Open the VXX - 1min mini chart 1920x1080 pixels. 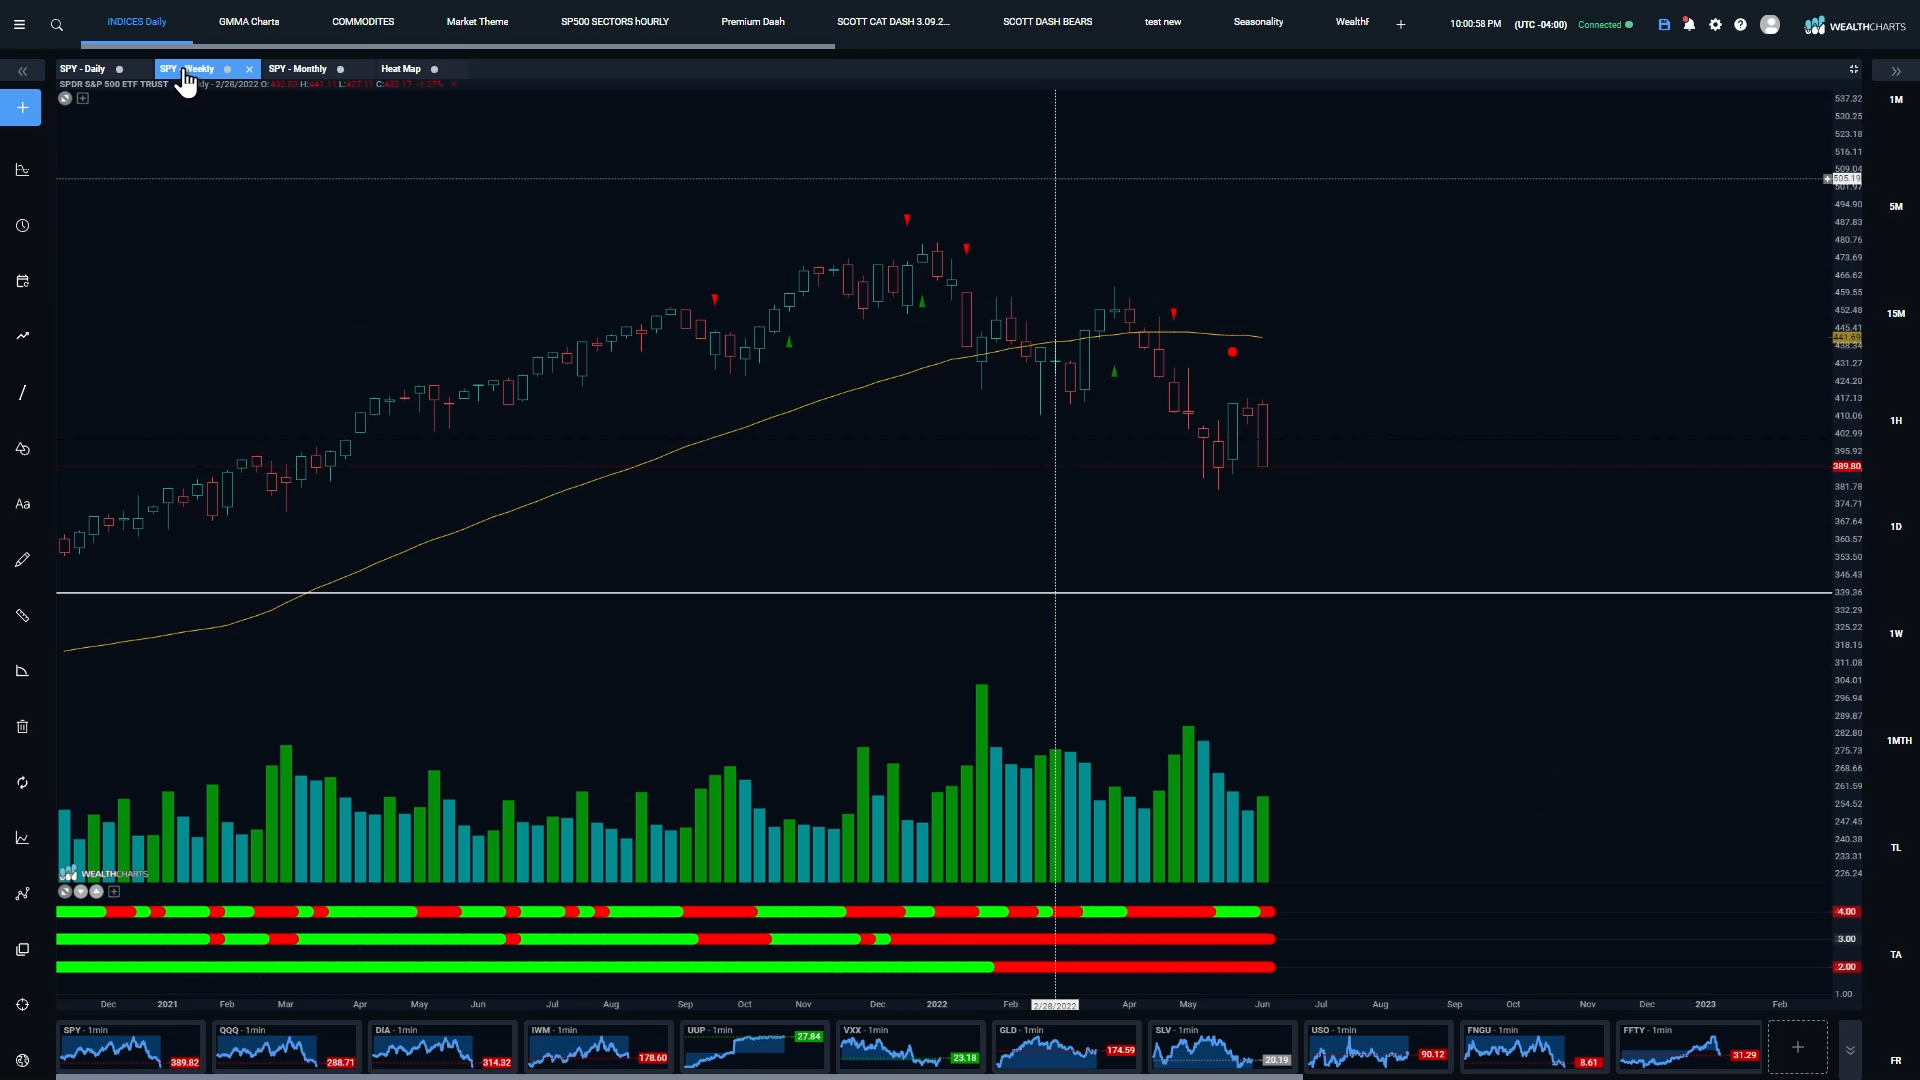(910, 1046)
